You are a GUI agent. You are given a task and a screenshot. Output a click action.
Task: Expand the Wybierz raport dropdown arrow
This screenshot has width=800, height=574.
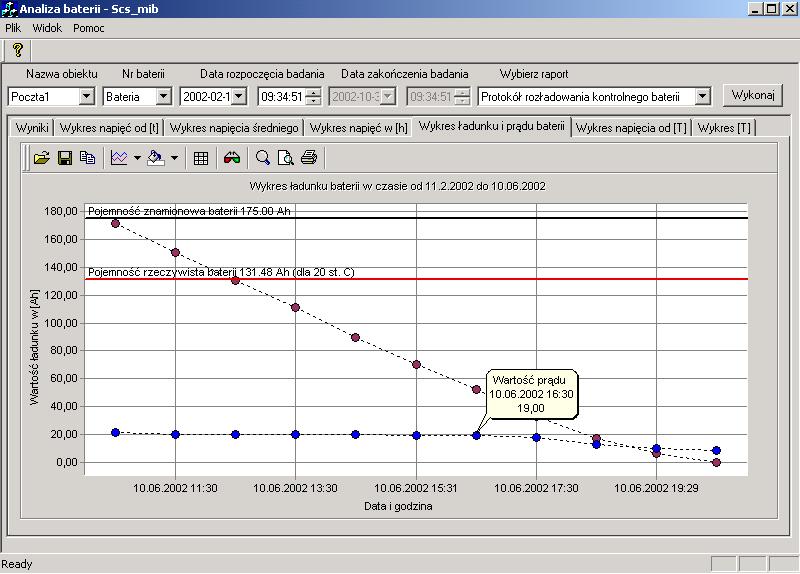tap(703, 96)
